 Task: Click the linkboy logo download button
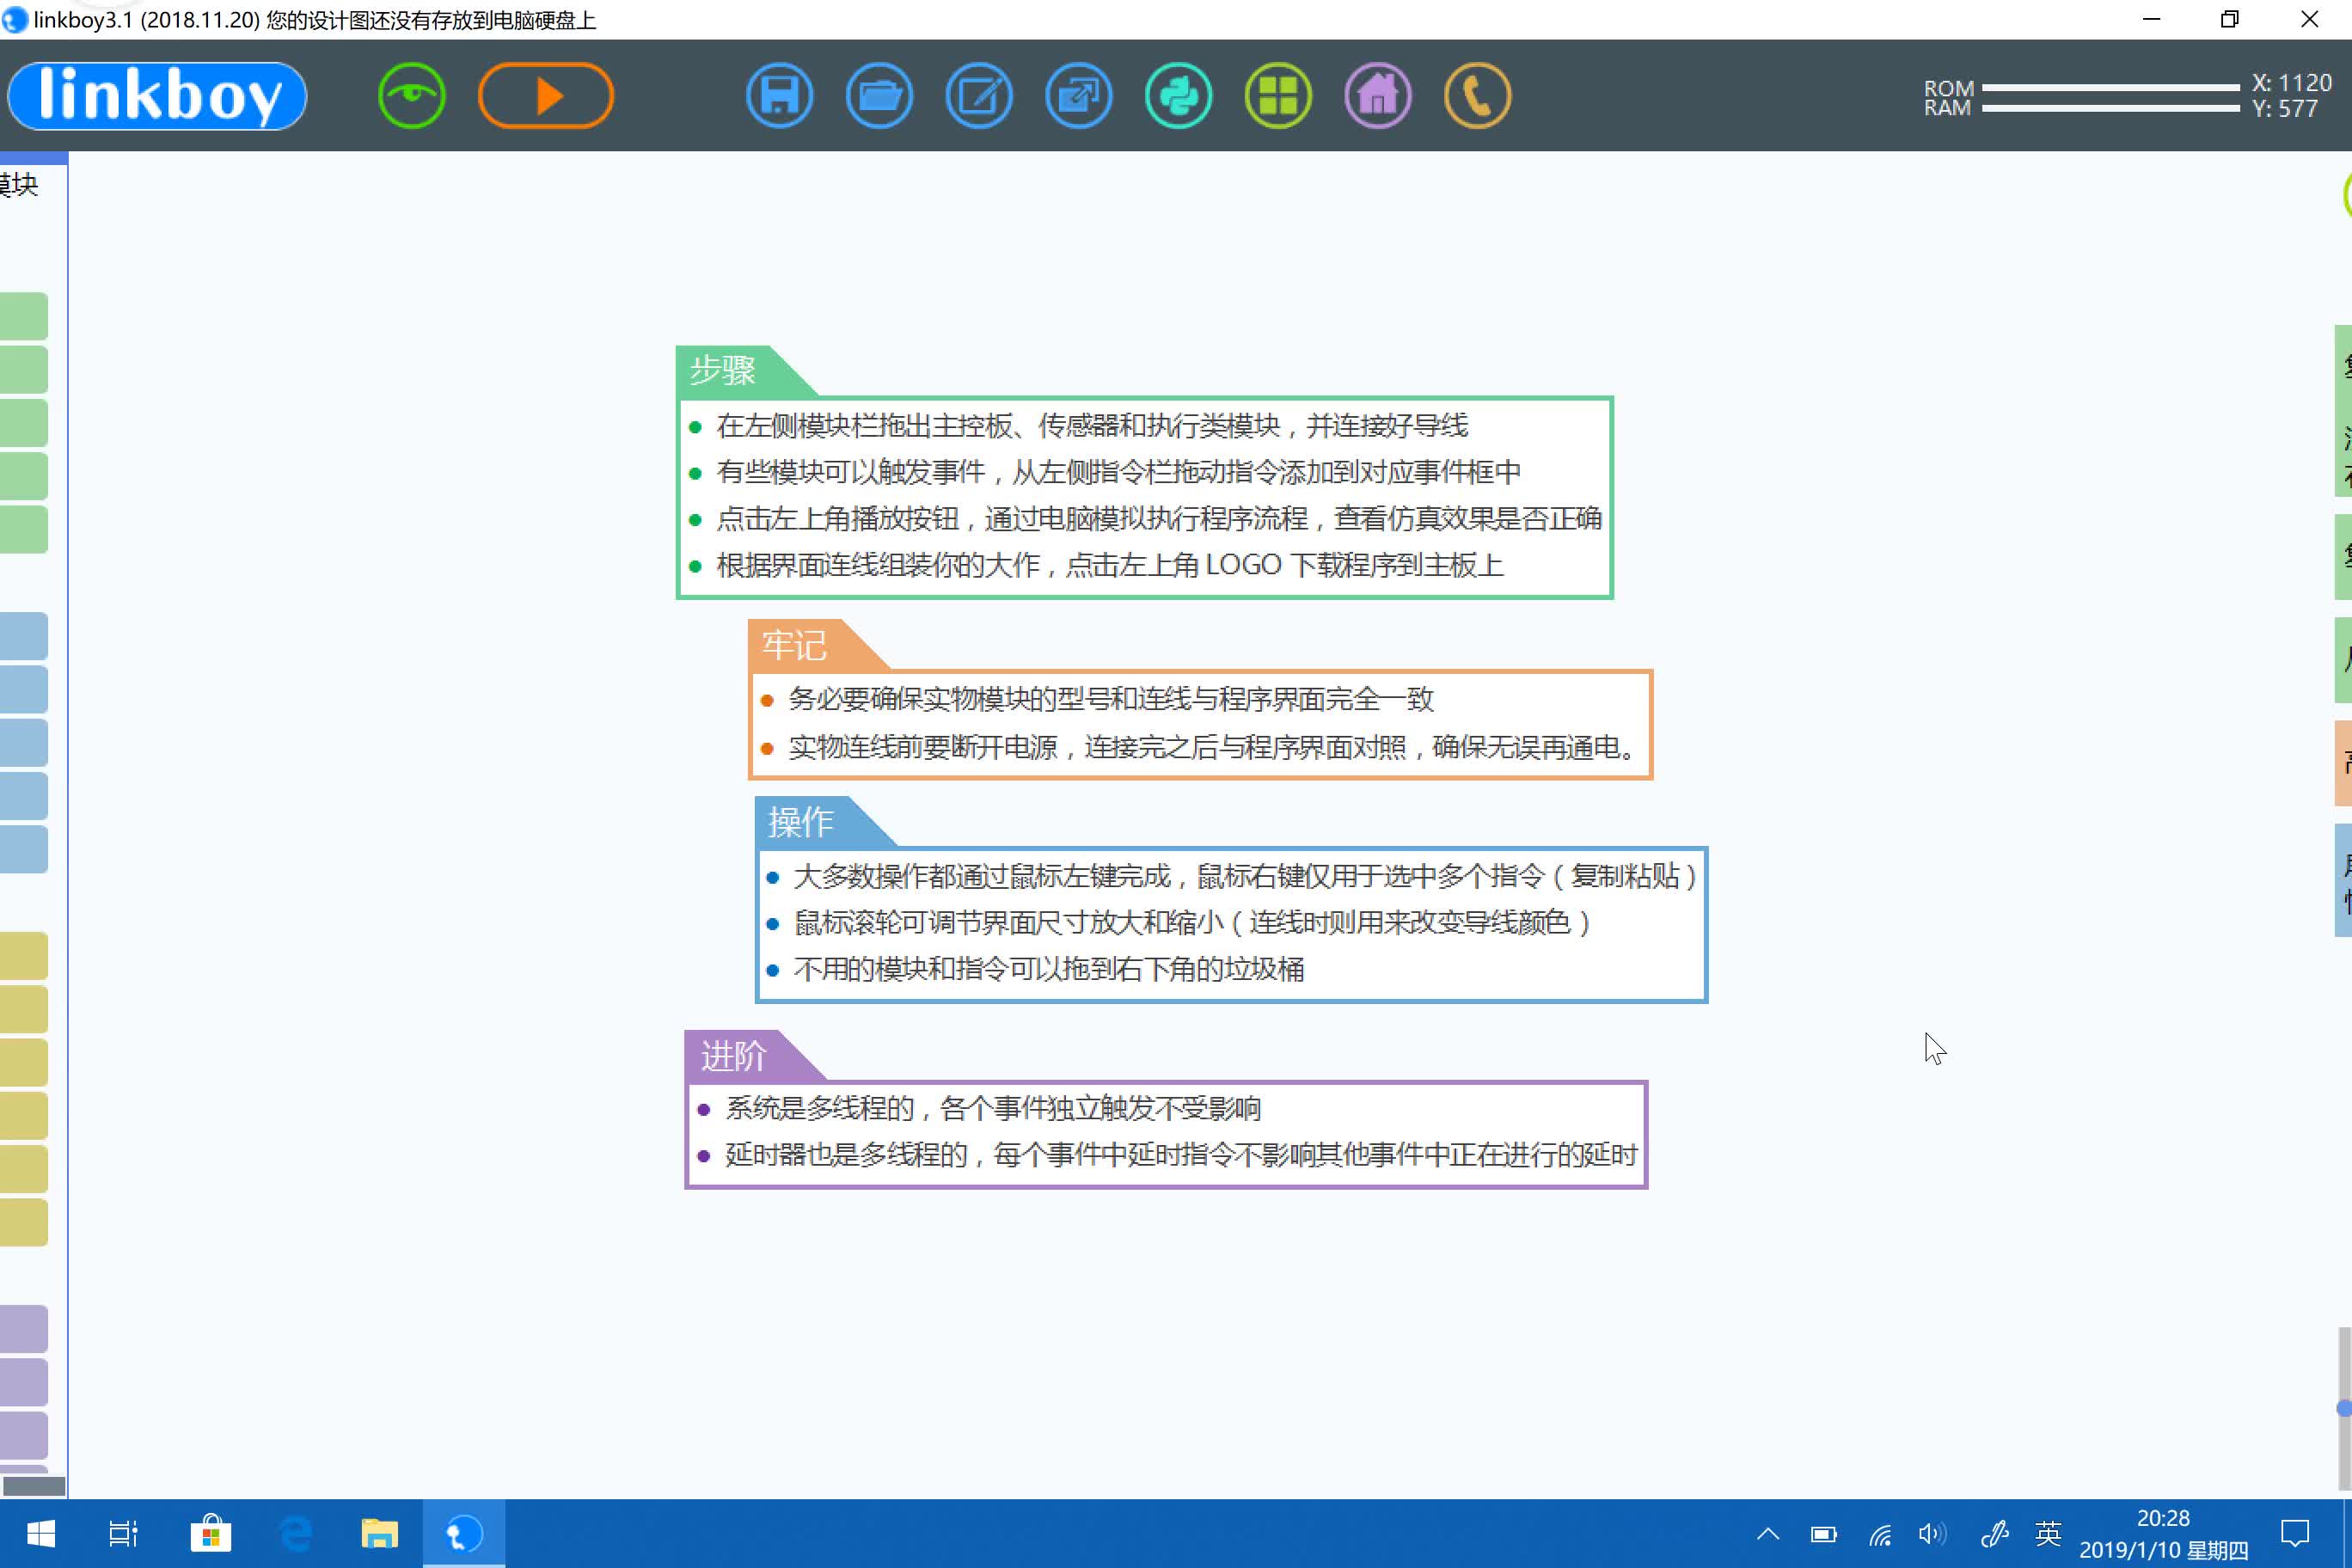(x=157, y=96)
